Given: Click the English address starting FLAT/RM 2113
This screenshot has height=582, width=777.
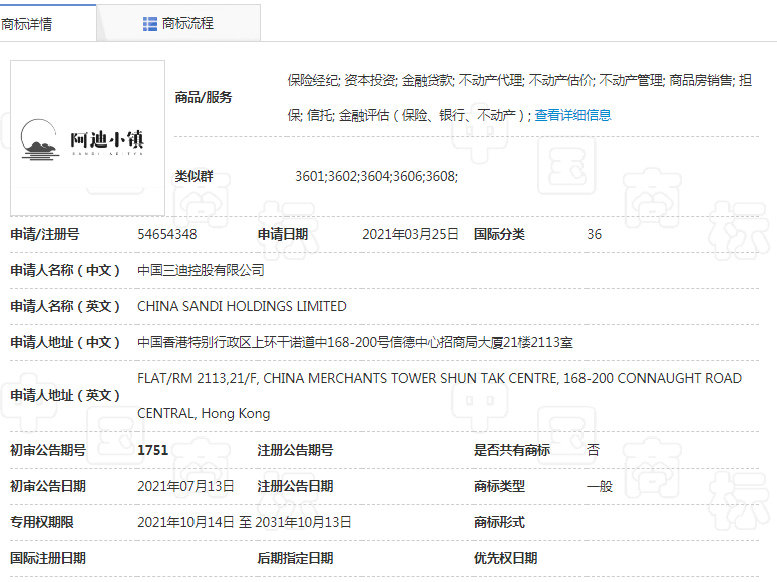Looking at the screenshot, I should tap(439, 379).
